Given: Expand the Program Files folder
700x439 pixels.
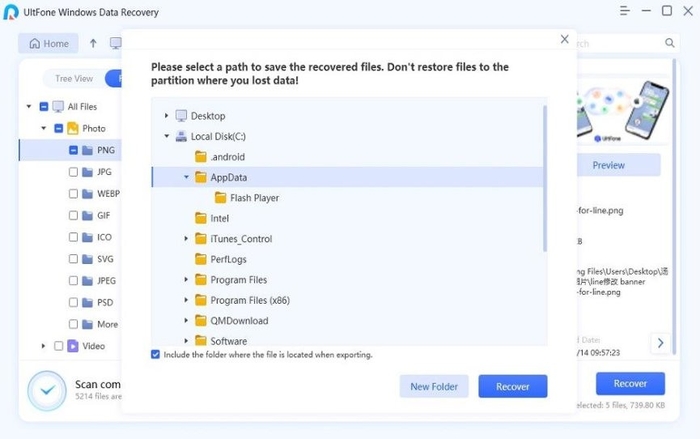Looking at the screenshot, I should (x=187, y=280).
